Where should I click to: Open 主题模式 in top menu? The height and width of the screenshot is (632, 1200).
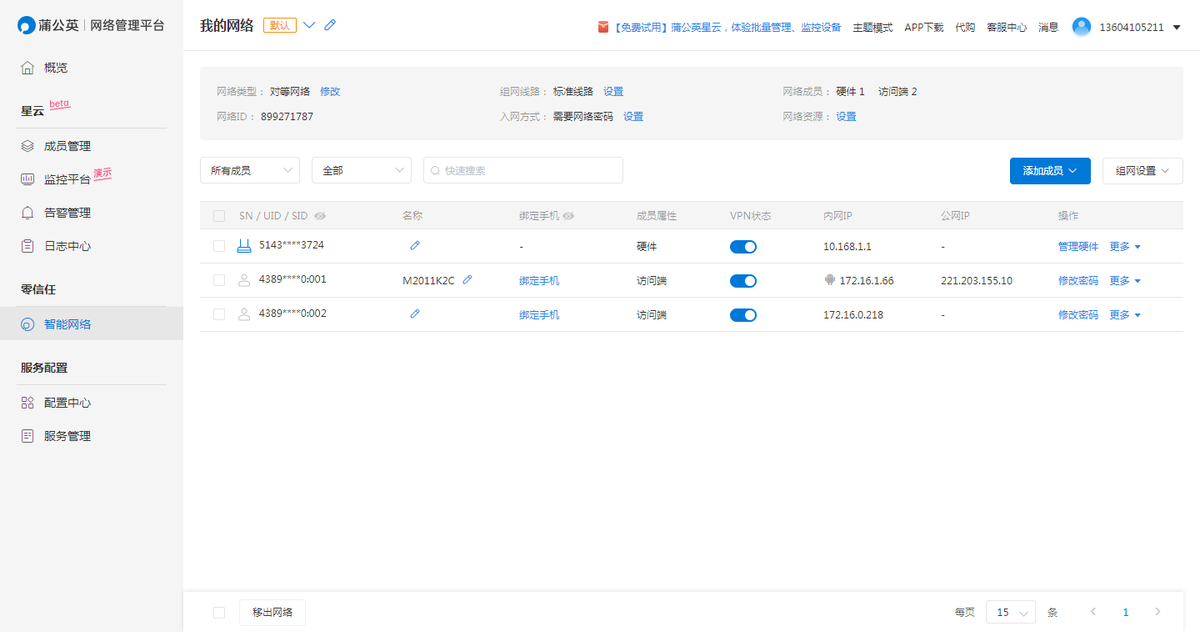coord(872,27)
